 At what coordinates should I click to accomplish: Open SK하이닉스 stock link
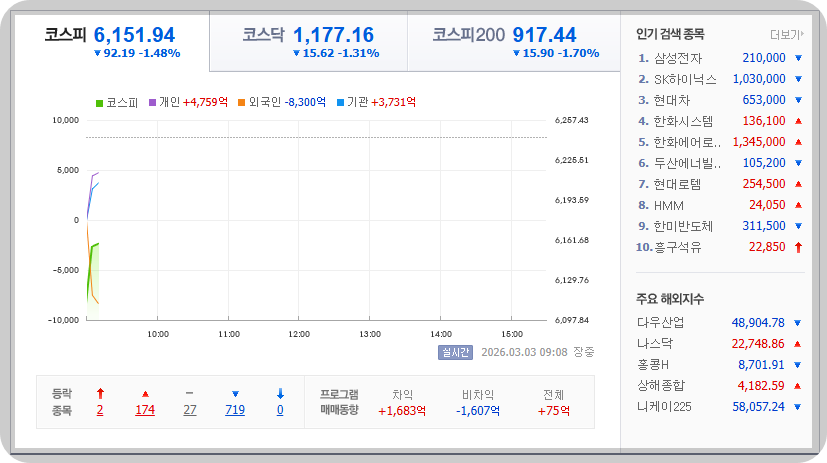point(685,79)
